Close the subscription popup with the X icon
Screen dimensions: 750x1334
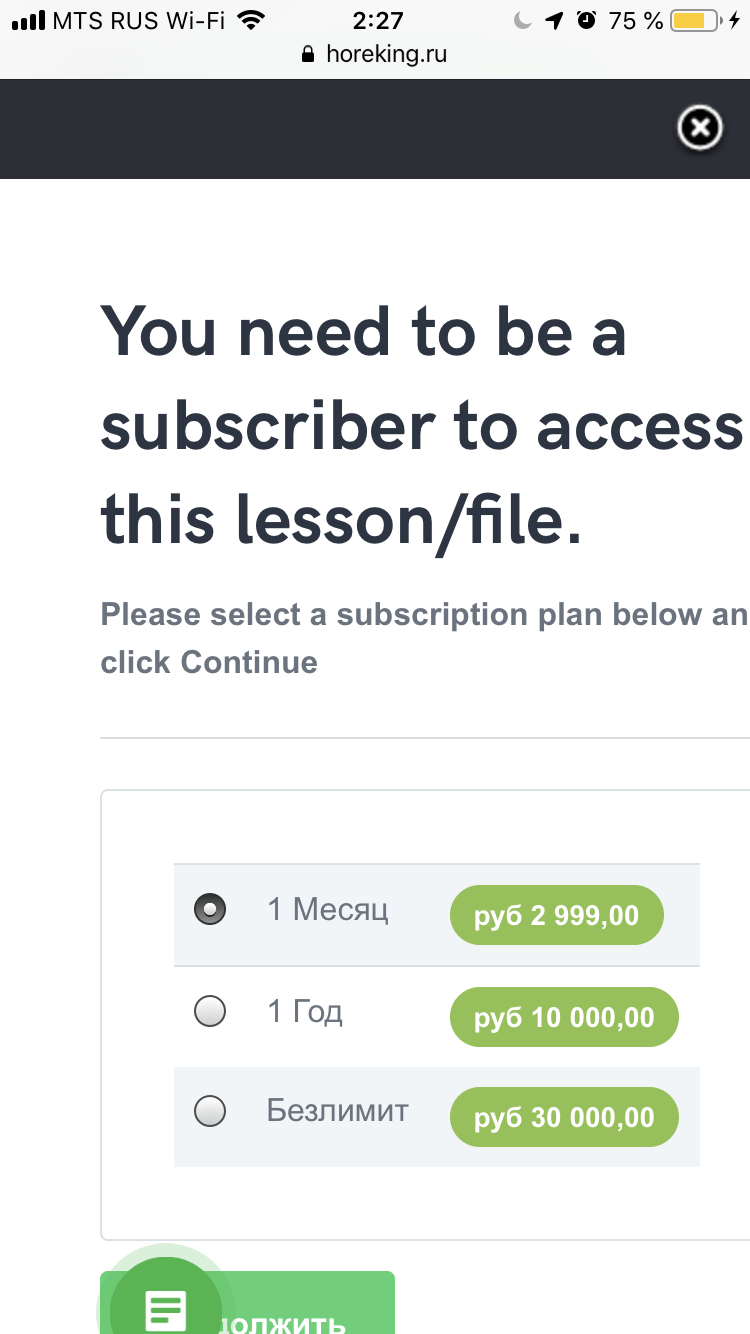[x=700, y=129]
